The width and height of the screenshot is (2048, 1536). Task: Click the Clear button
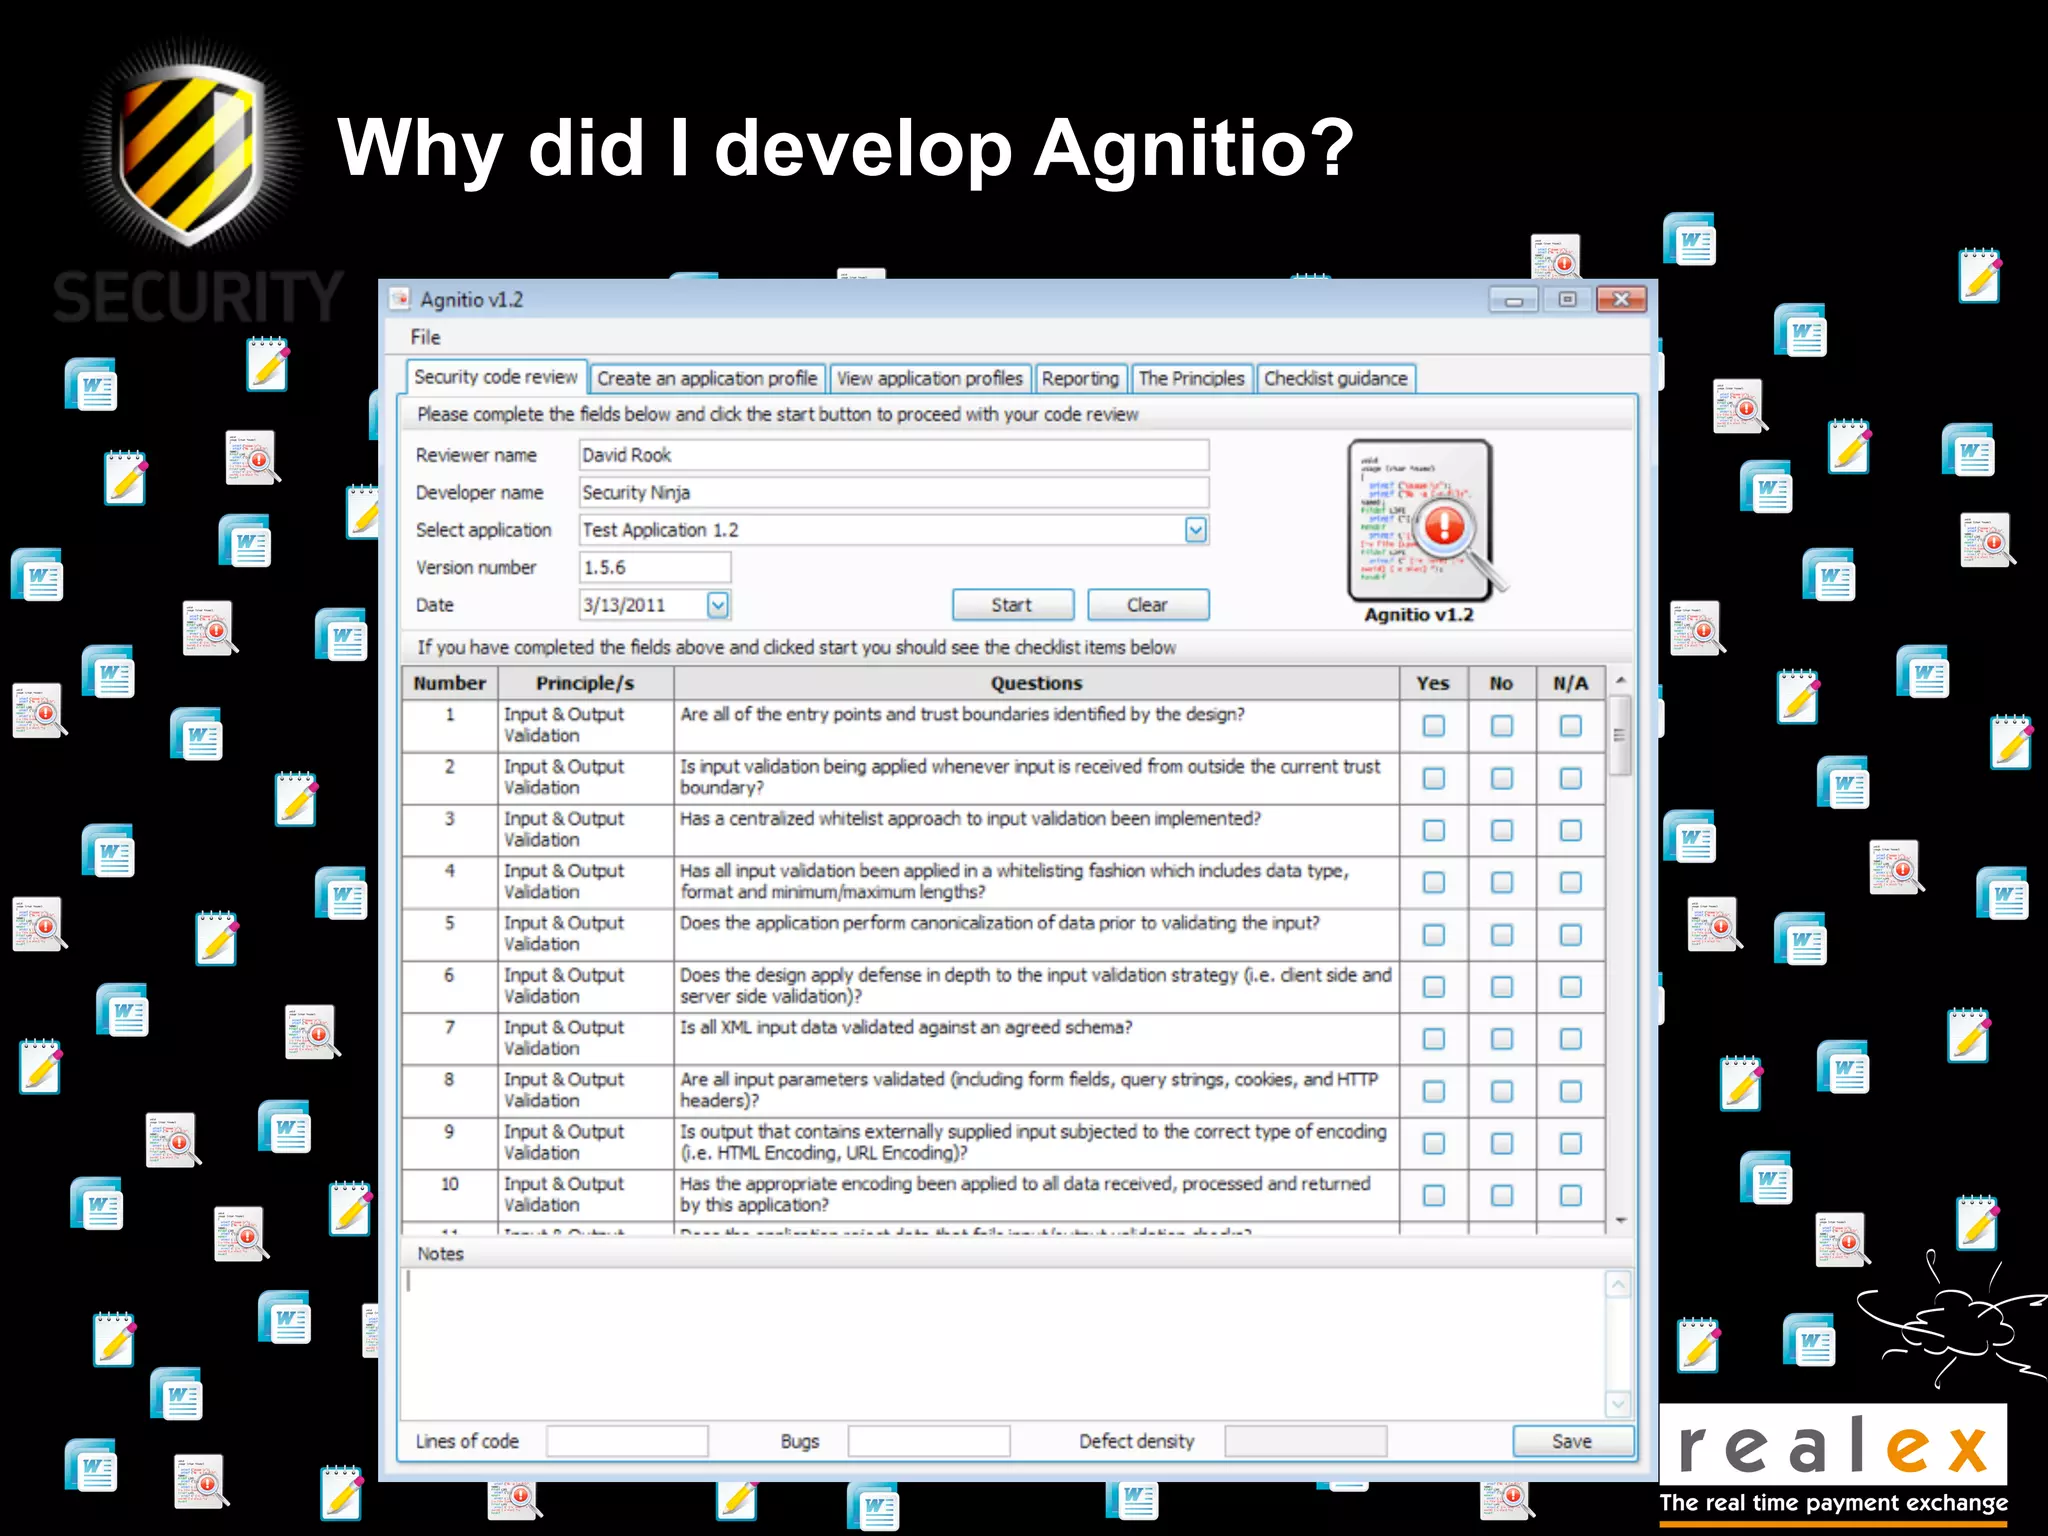[x=1147, y=605]
